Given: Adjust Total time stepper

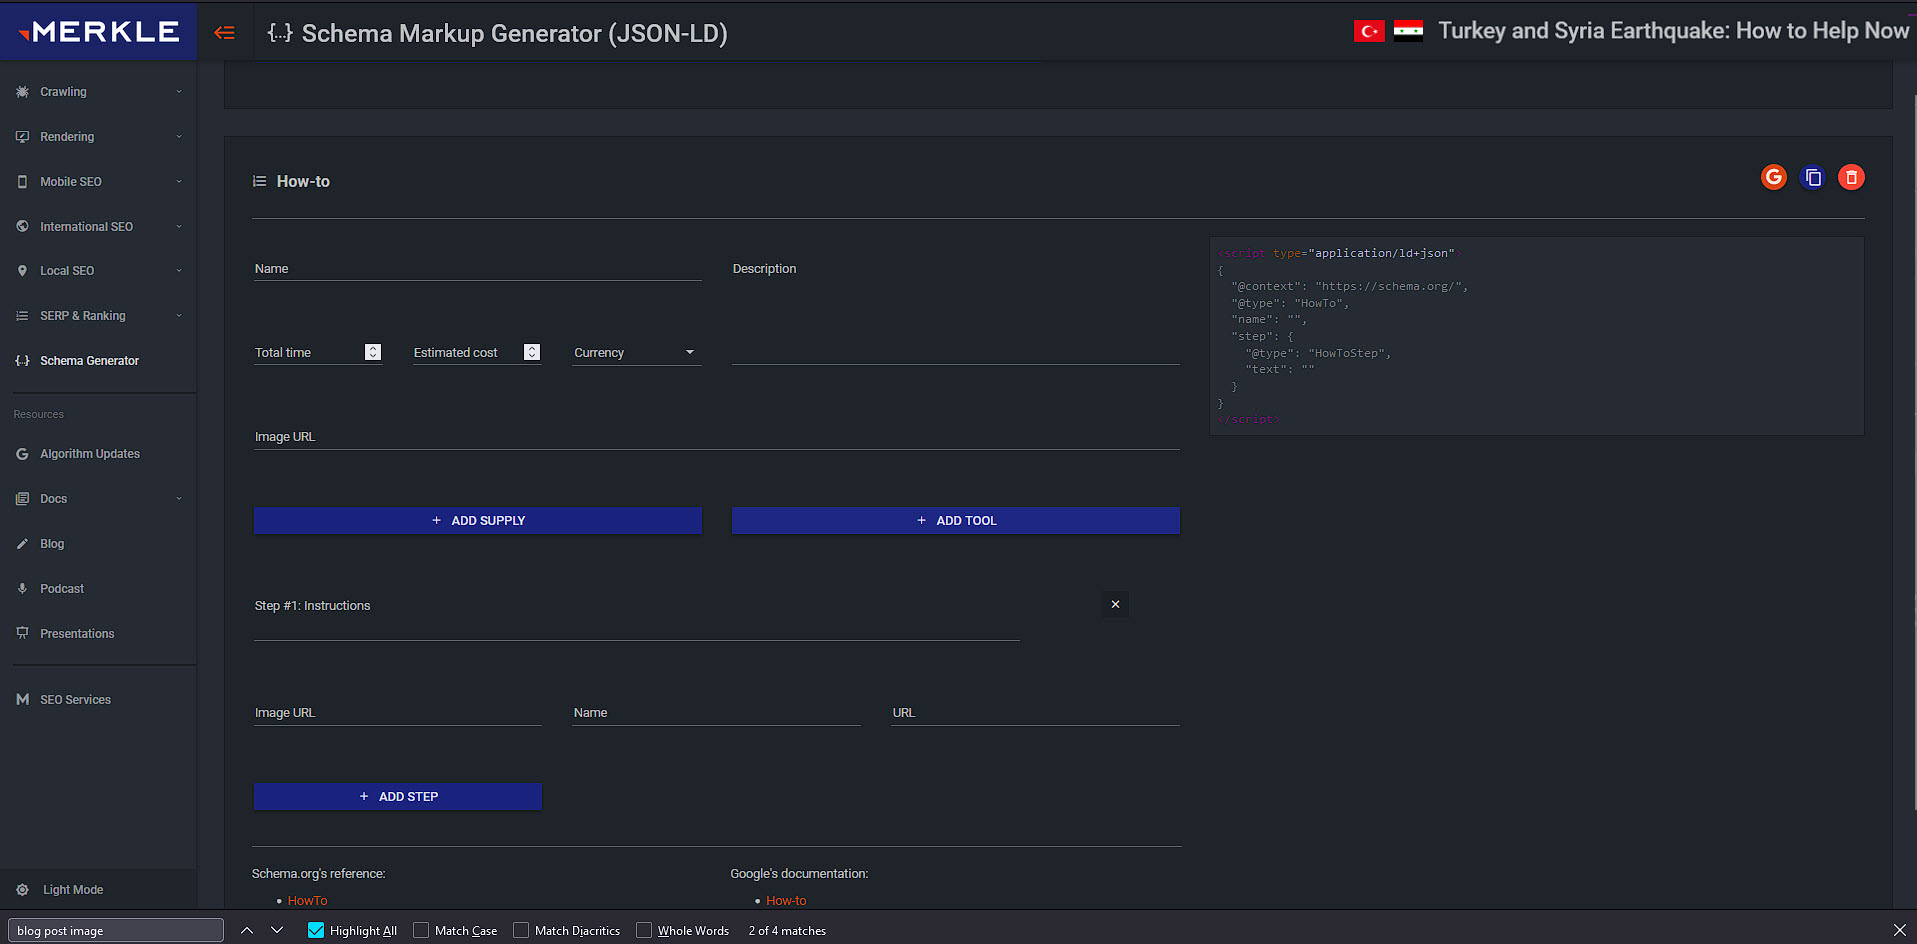Looking at the screenshot, I should pyautogui.click(x=373, y=352).
